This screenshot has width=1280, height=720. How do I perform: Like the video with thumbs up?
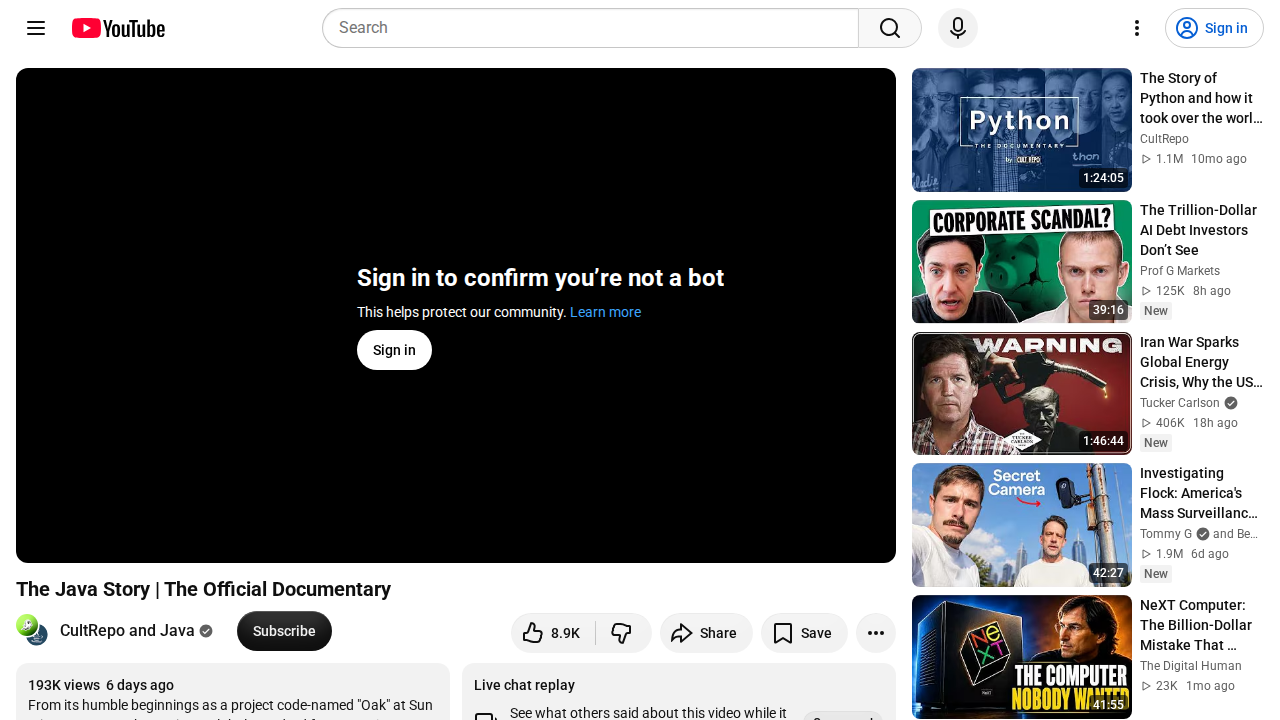(553, 633)
